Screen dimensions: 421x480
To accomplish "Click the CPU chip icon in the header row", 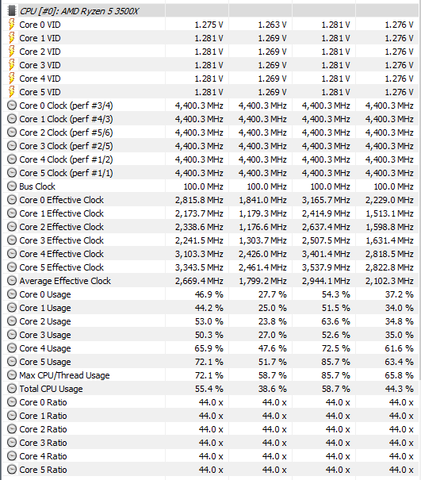I will pos(12,11).
